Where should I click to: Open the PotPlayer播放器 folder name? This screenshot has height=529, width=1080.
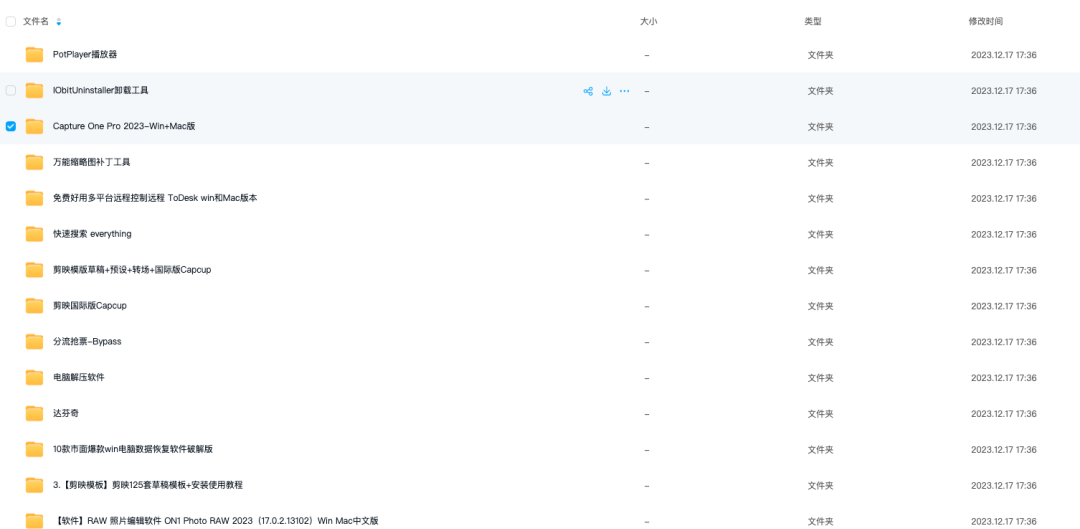coord(85,54)
